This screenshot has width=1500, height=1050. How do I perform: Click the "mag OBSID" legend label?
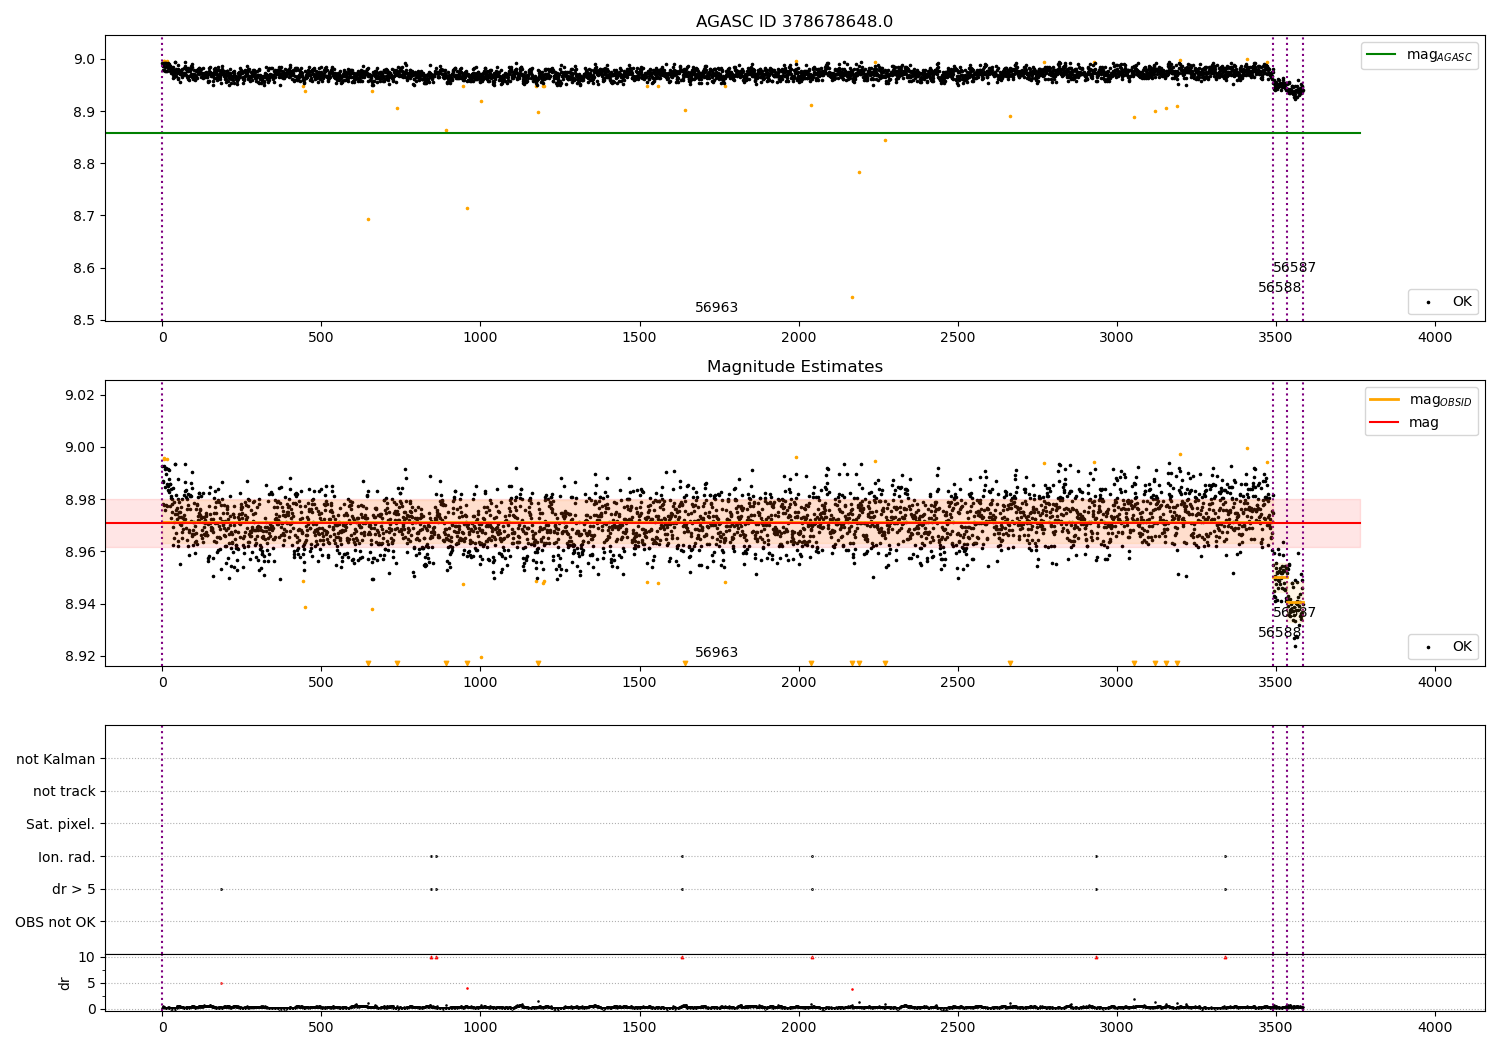click(x=1441, y=400)
